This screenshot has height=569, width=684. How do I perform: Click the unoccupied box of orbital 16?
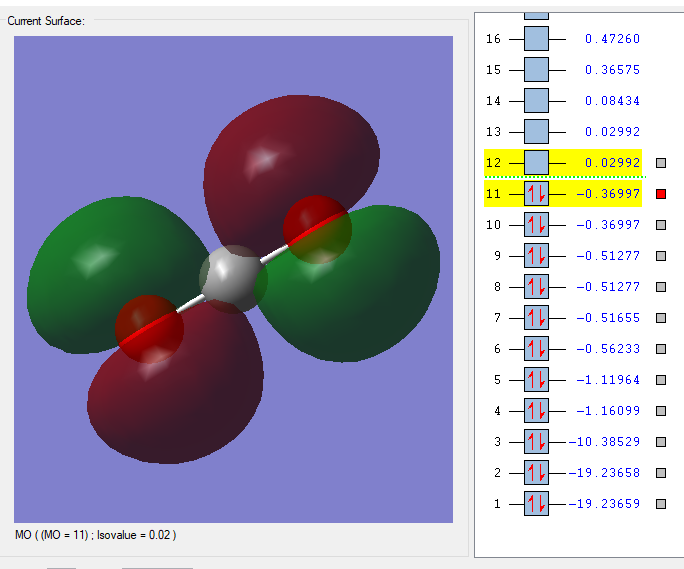click(536, 39)
